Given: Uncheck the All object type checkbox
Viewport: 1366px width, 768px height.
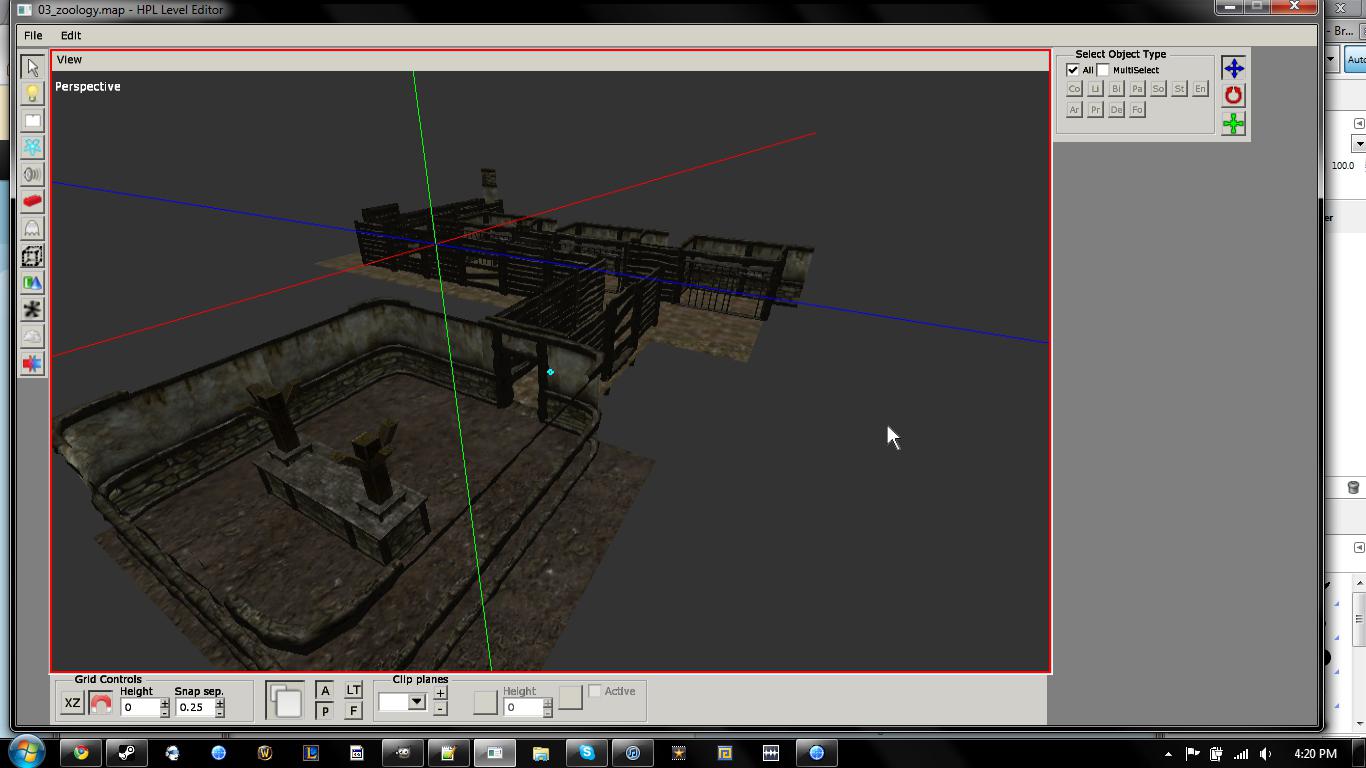Looking at the screenshot, I should [1073, 70].
